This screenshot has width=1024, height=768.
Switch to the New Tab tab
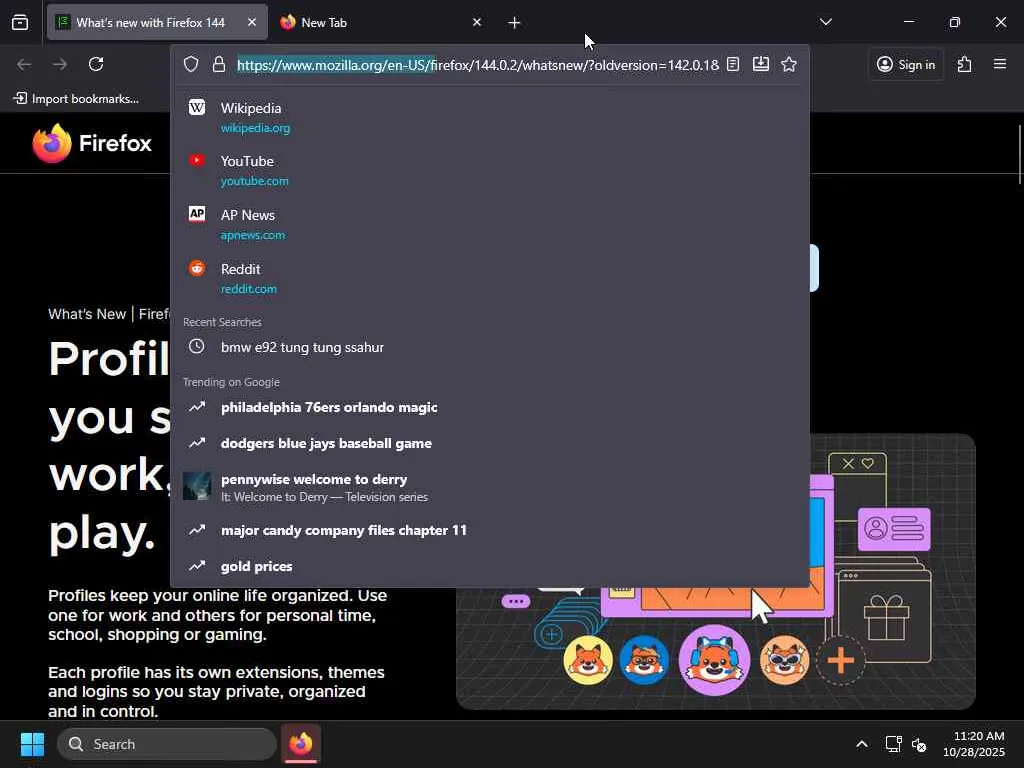pyautogui.click(x=381, y=23)
